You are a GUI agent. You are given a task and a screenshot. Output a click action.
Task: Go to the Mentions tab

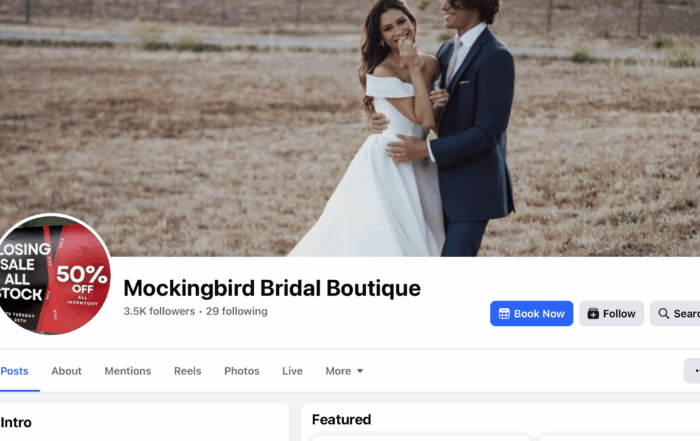pos(128,371)
